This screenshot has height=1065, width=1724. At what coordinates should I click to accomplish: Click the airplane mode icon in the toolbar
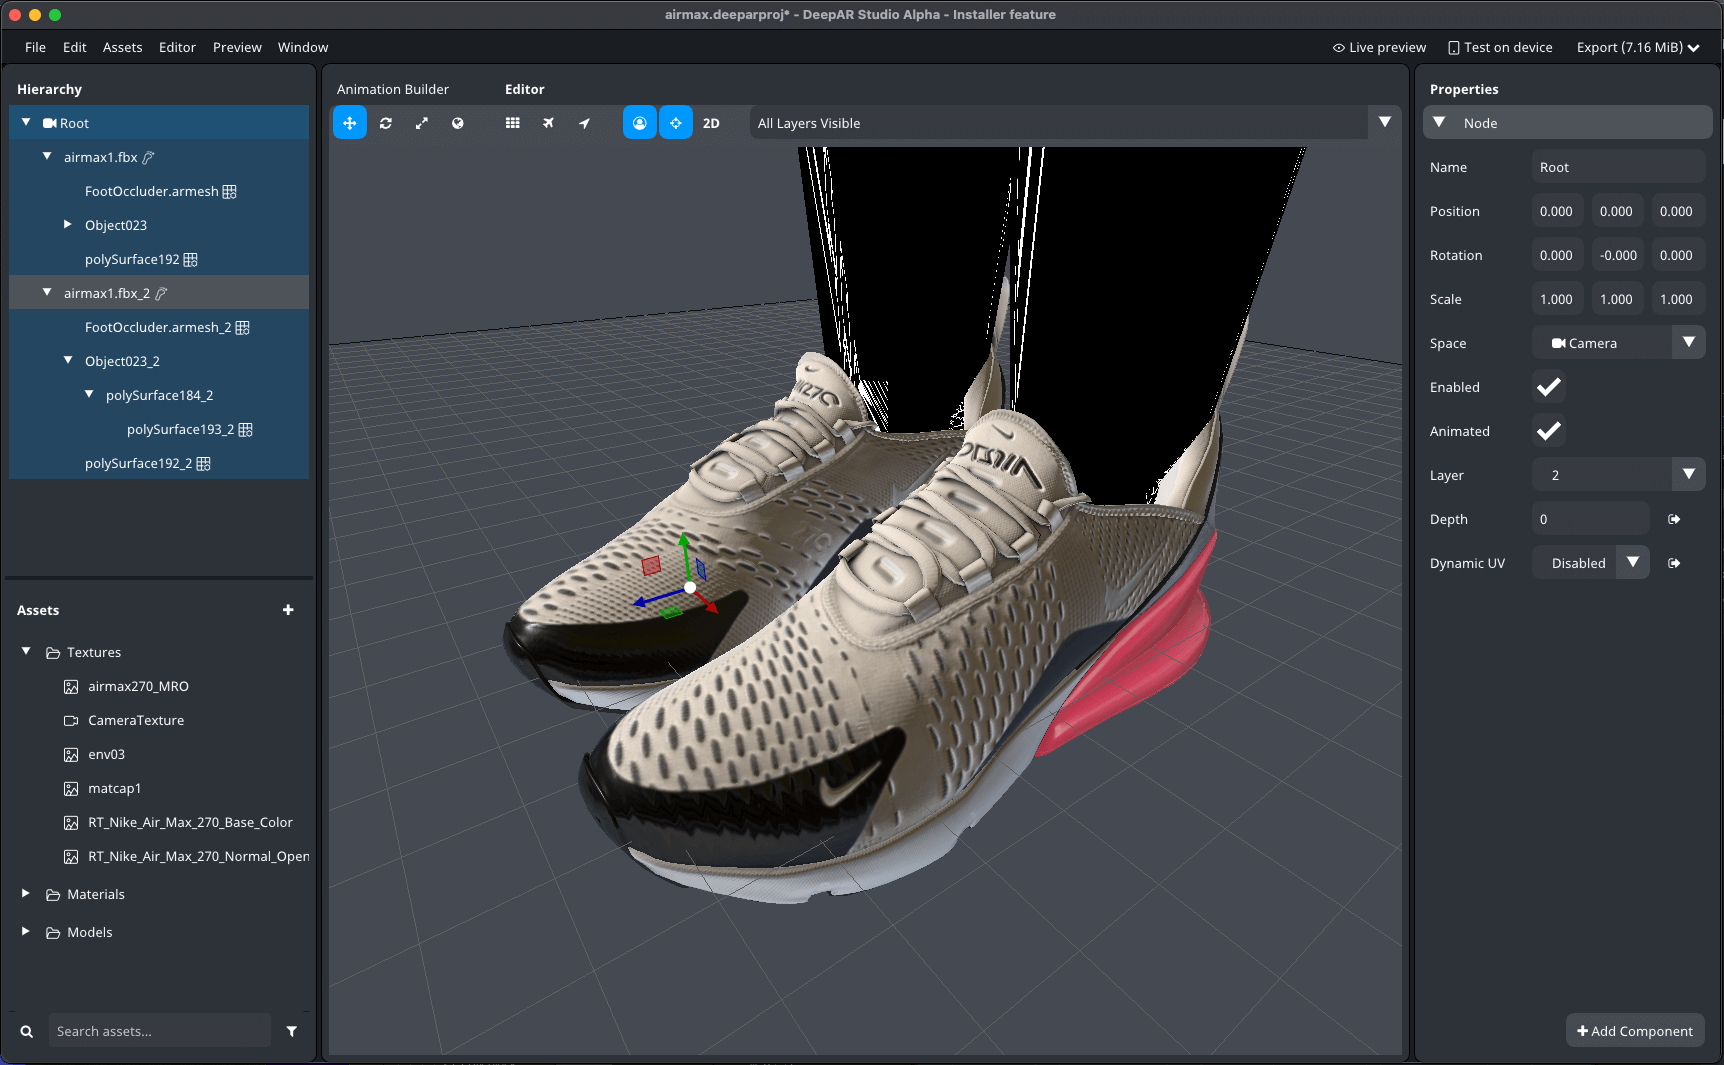[x=548, y=122]
